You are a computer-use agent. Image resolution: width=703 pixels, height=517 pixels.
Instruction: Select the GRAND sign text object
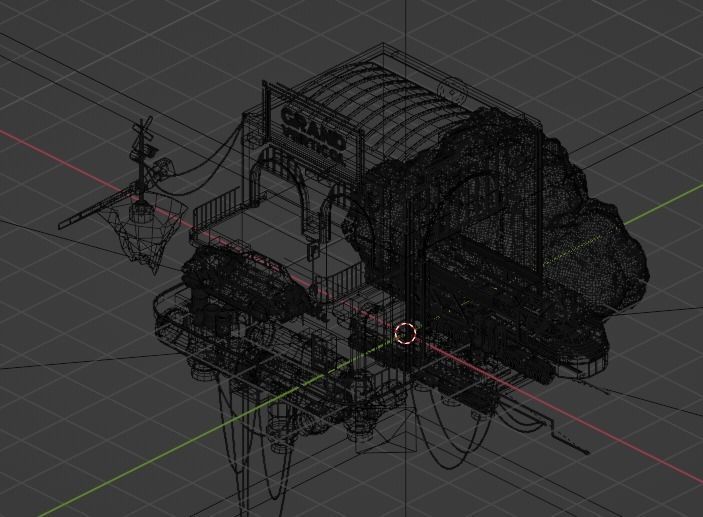click(x=313, y=127)
